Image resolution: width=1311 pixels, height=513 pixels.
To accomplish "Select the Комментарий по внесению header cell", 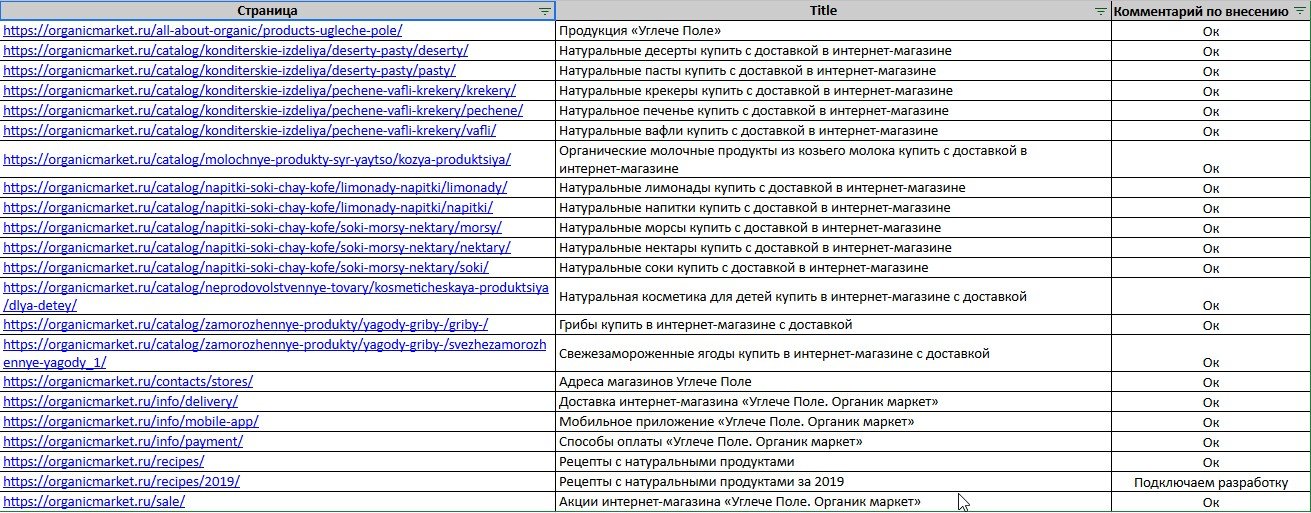I will point(1211,11).
